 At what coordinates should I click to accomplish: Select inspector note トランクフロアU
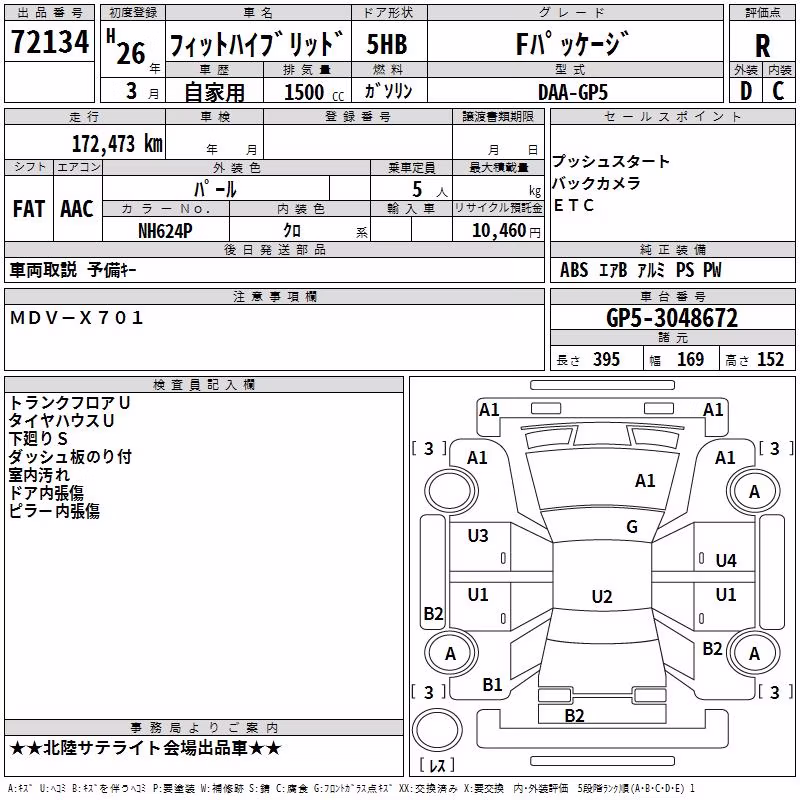[x=70, y=403]
